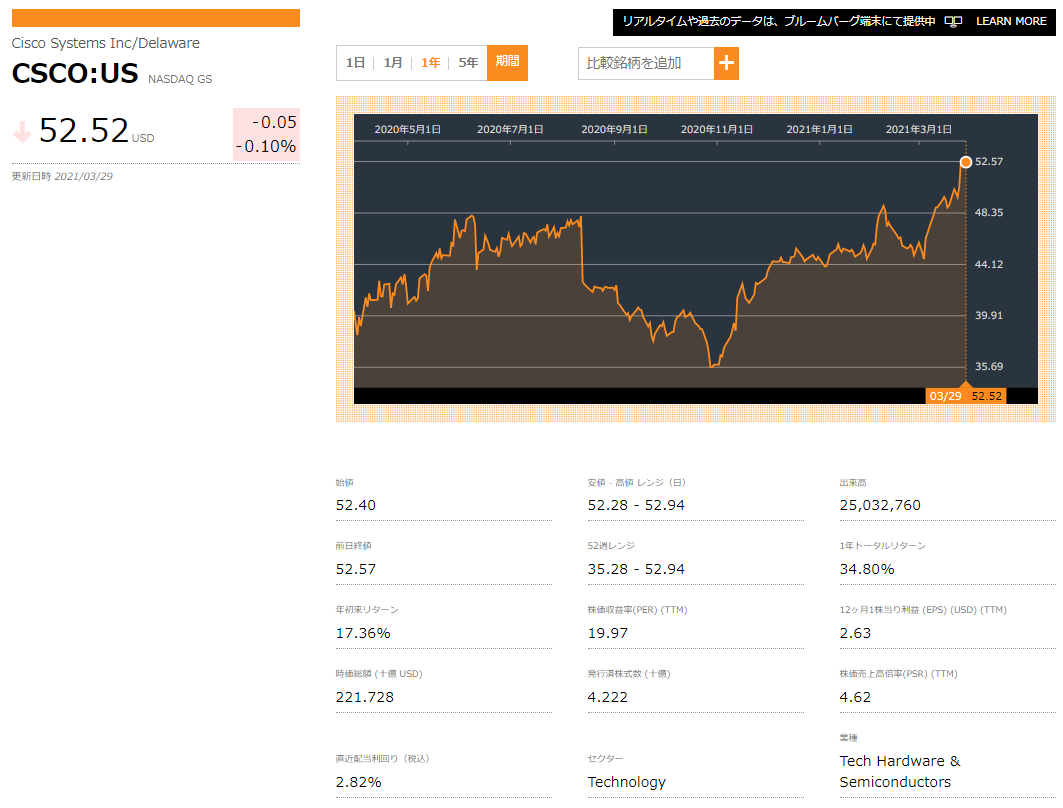Click the 2021年1月1日 axis label
This screenshot has width=1063, height=808.
point(819,129)
